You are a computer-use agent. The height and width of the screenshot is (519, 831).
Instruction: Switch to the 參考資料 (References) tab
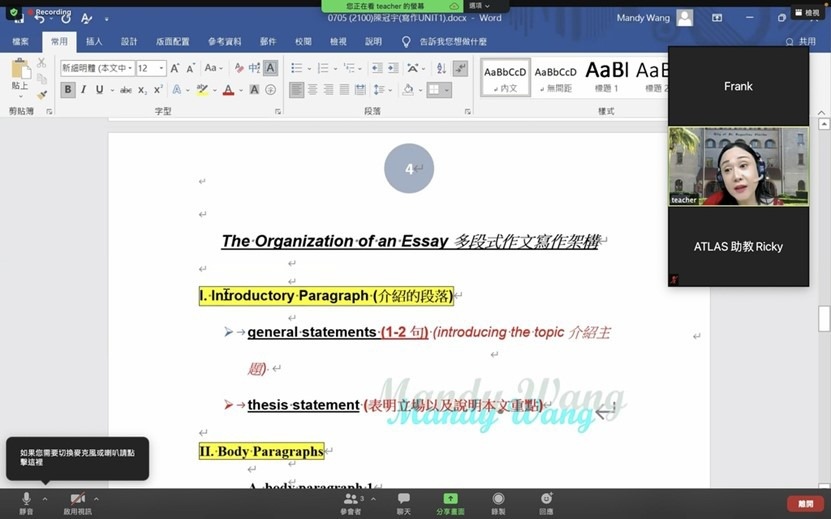(x=225, y=41)
